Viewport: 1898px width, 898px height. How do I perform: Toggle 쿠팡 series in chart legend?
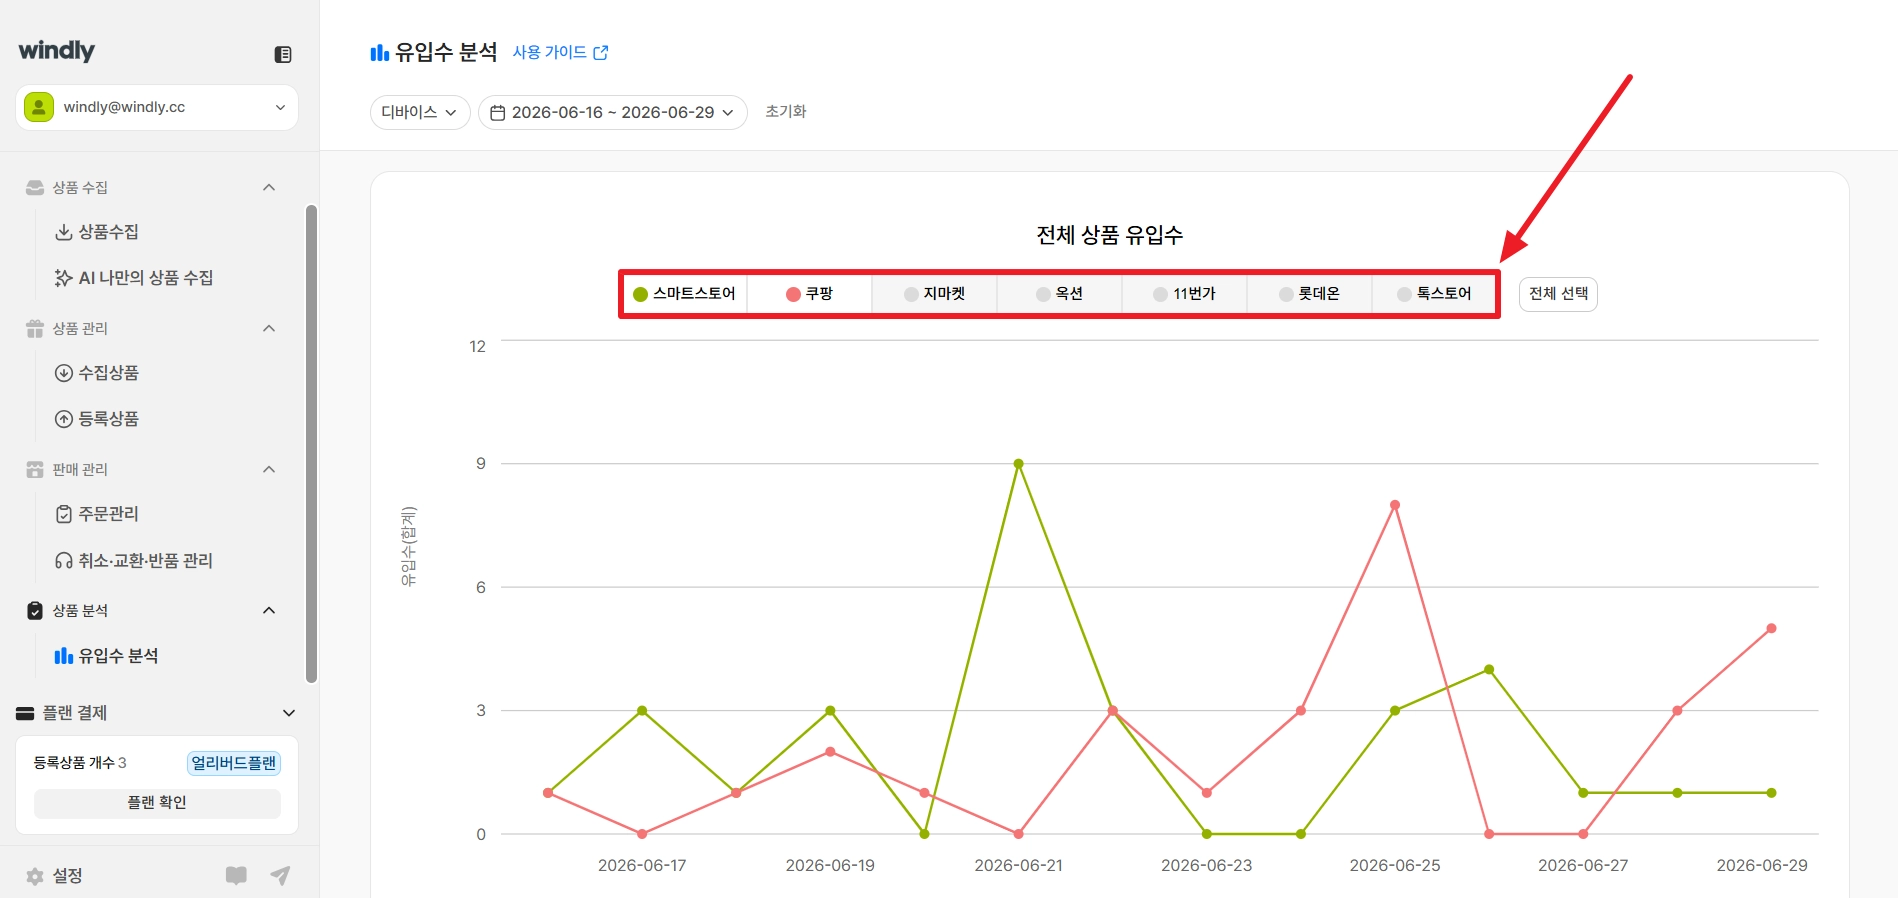(809, 294)
